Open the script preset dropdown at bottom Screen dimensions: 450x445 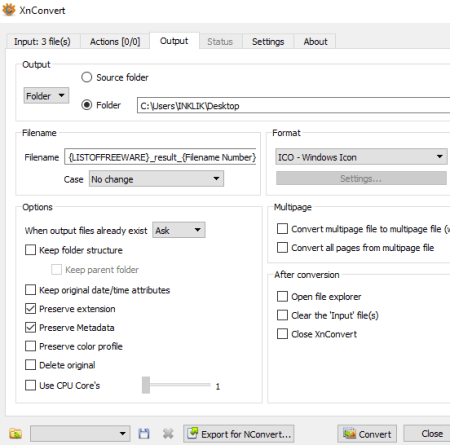pyautogui.click(x=80, y=434)
